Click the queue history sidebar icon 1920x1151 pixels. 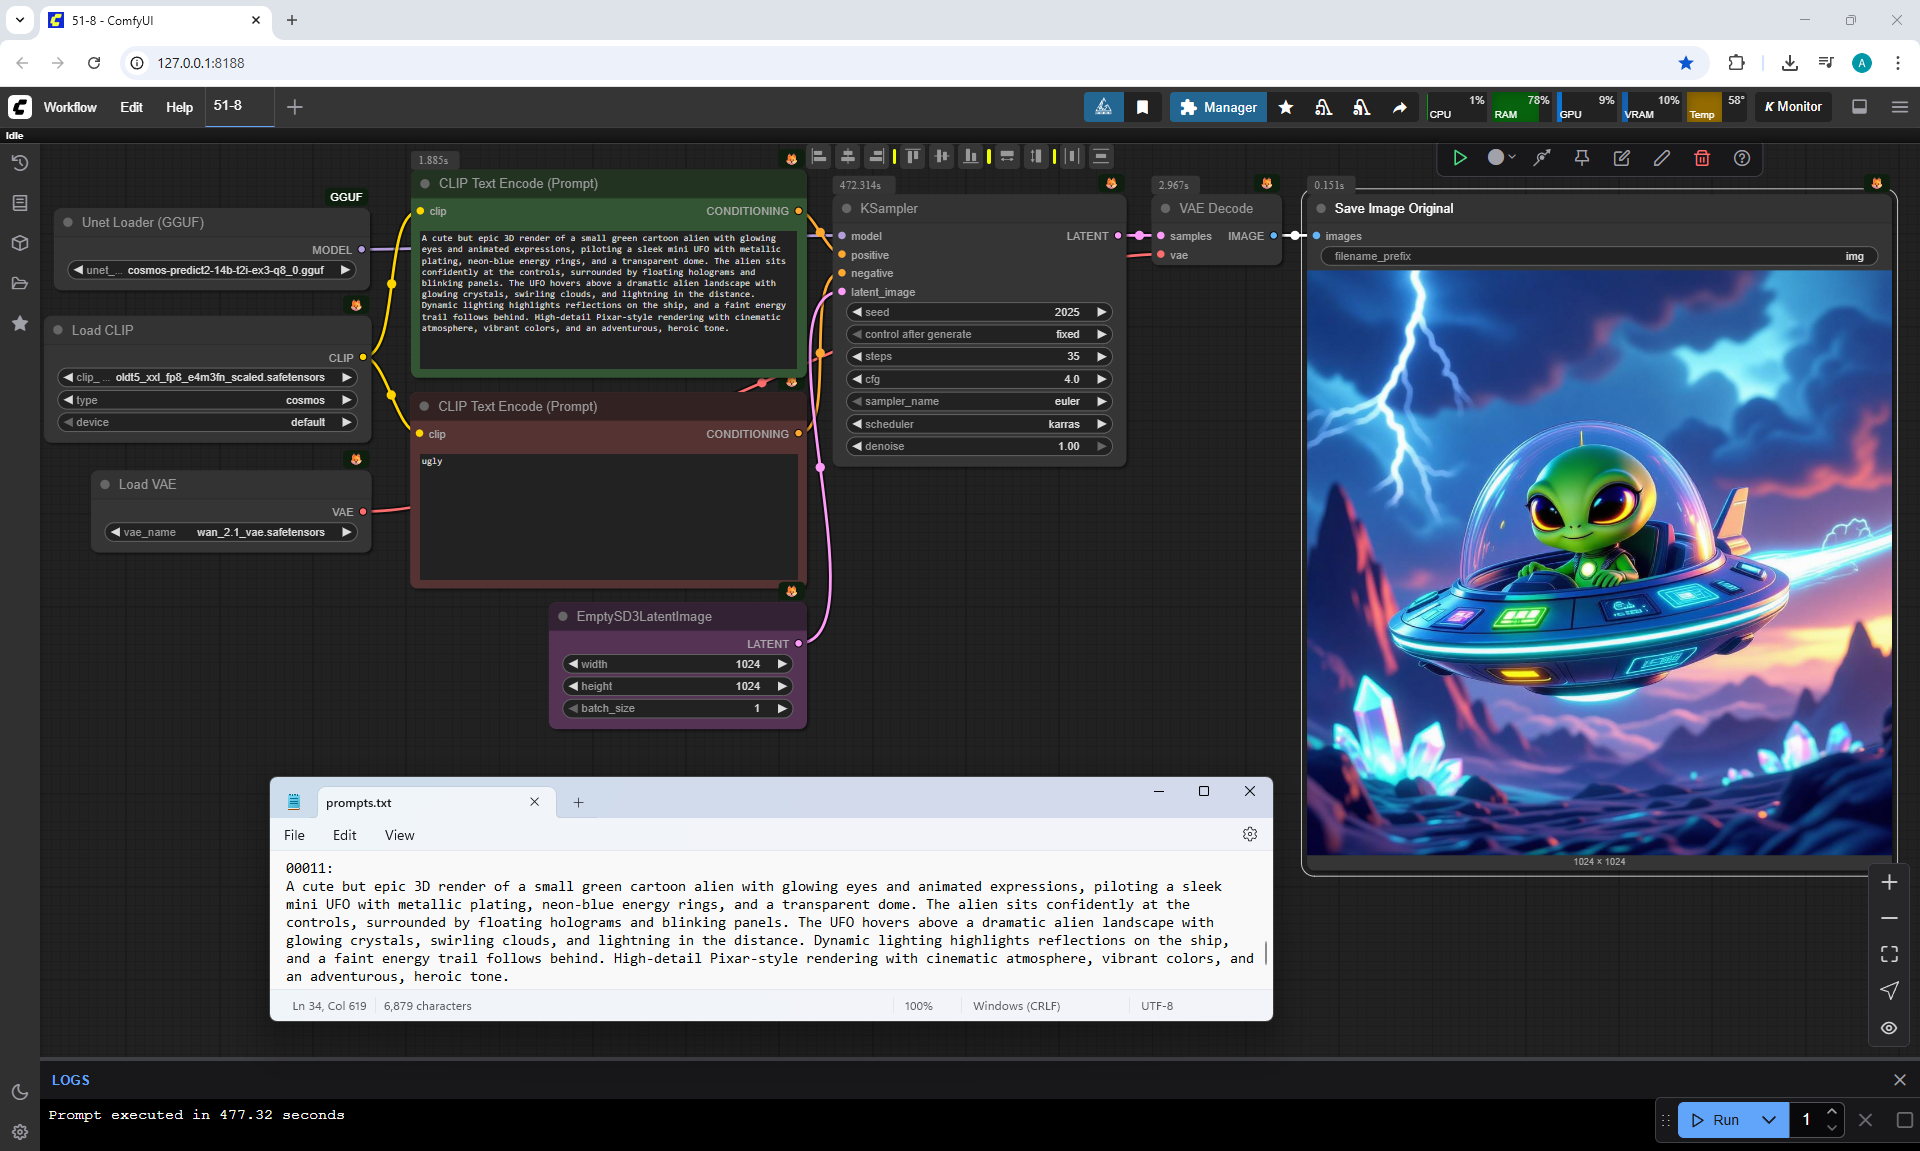coord(19,163)
